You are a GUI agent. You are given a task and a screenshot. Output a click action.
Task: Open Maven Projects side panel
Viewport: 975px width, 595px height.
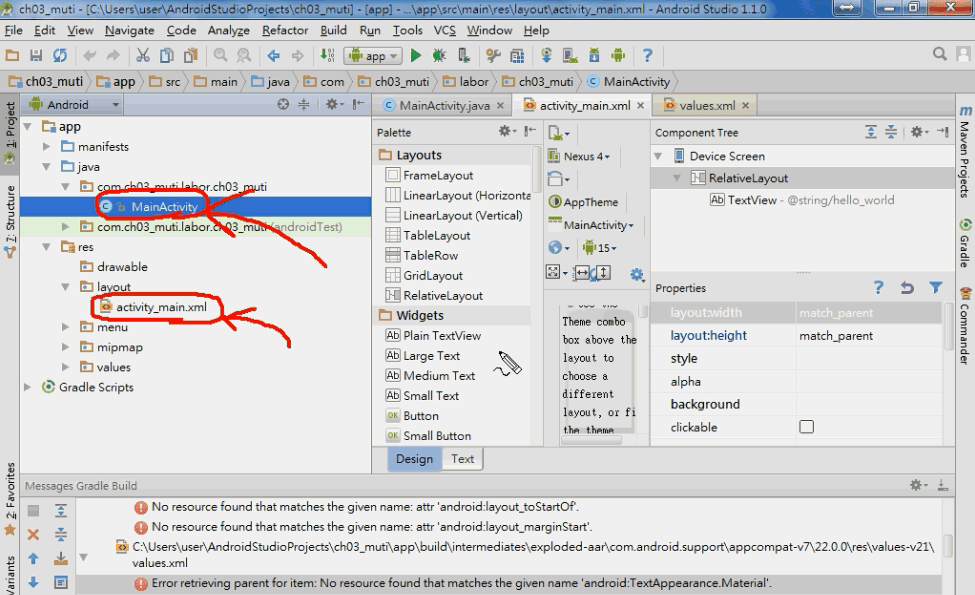click(x=964, y=151)
